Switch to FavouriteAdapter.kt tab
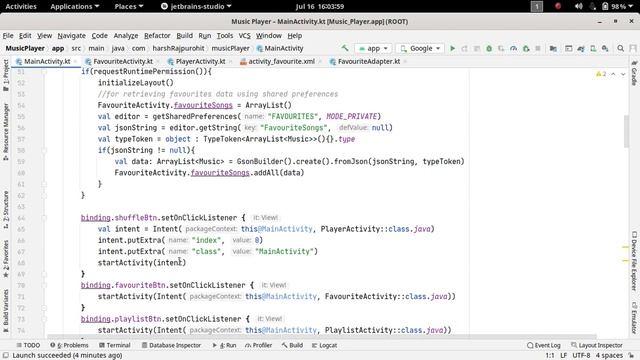This screenshot has width=640, height=360. [369, 61]
